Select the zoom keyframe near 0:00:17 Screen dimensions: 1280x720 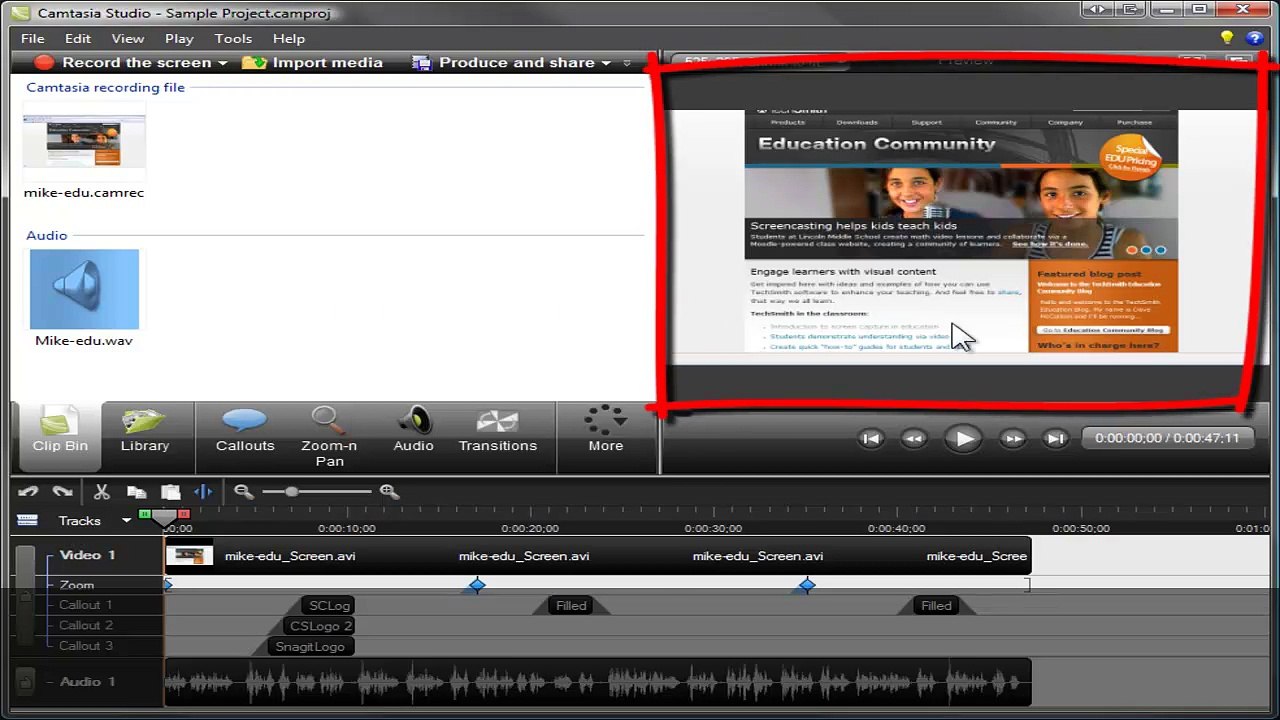477,585
